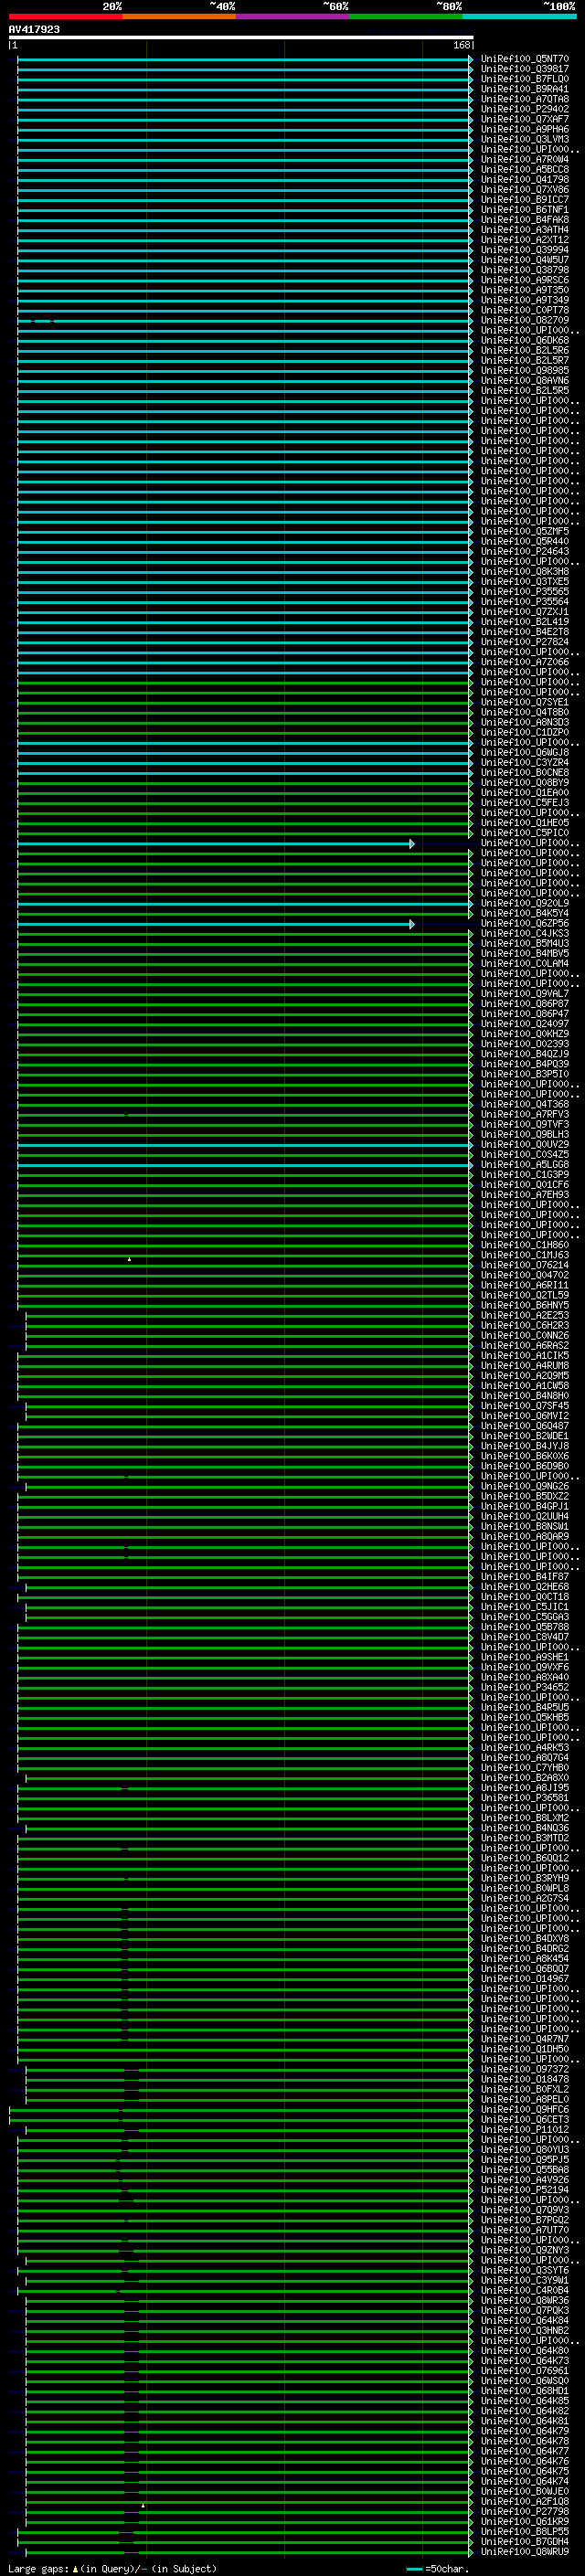Open hit UniRef100_Q4T8B0

click(x=525, y=712)
